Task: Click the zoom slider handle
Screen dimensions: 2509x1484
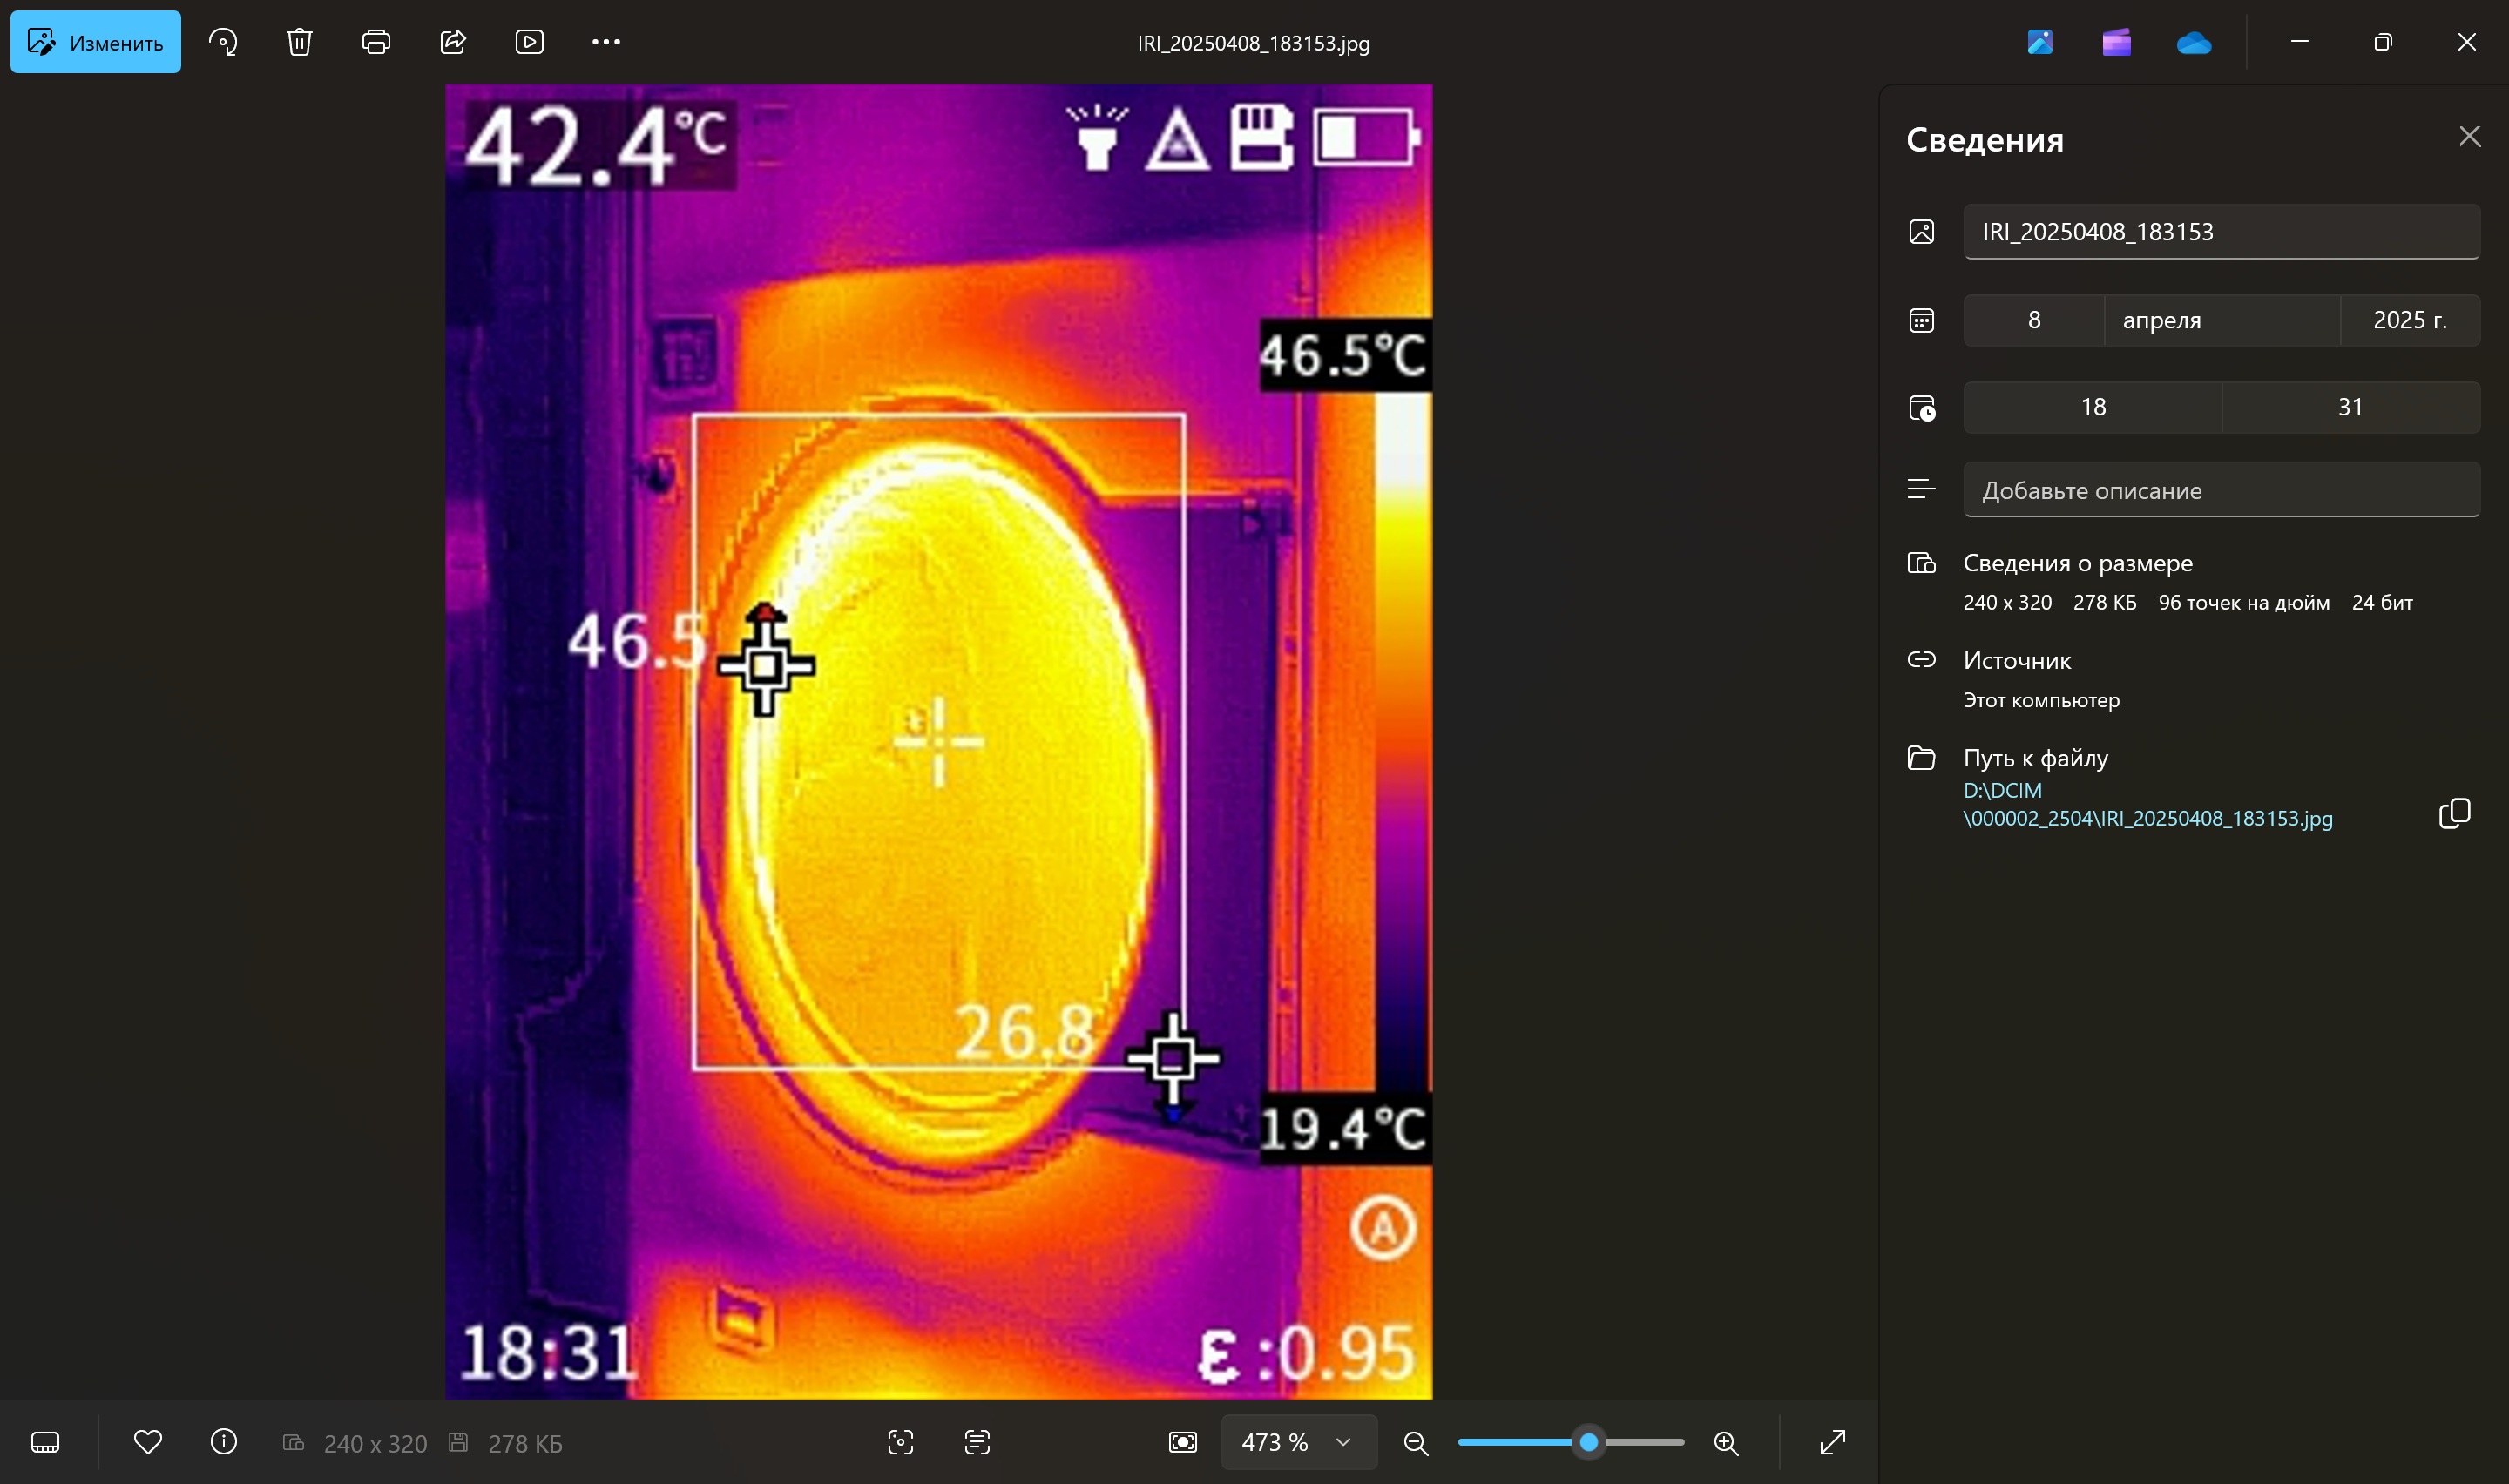Action: pos(1588,1442)
